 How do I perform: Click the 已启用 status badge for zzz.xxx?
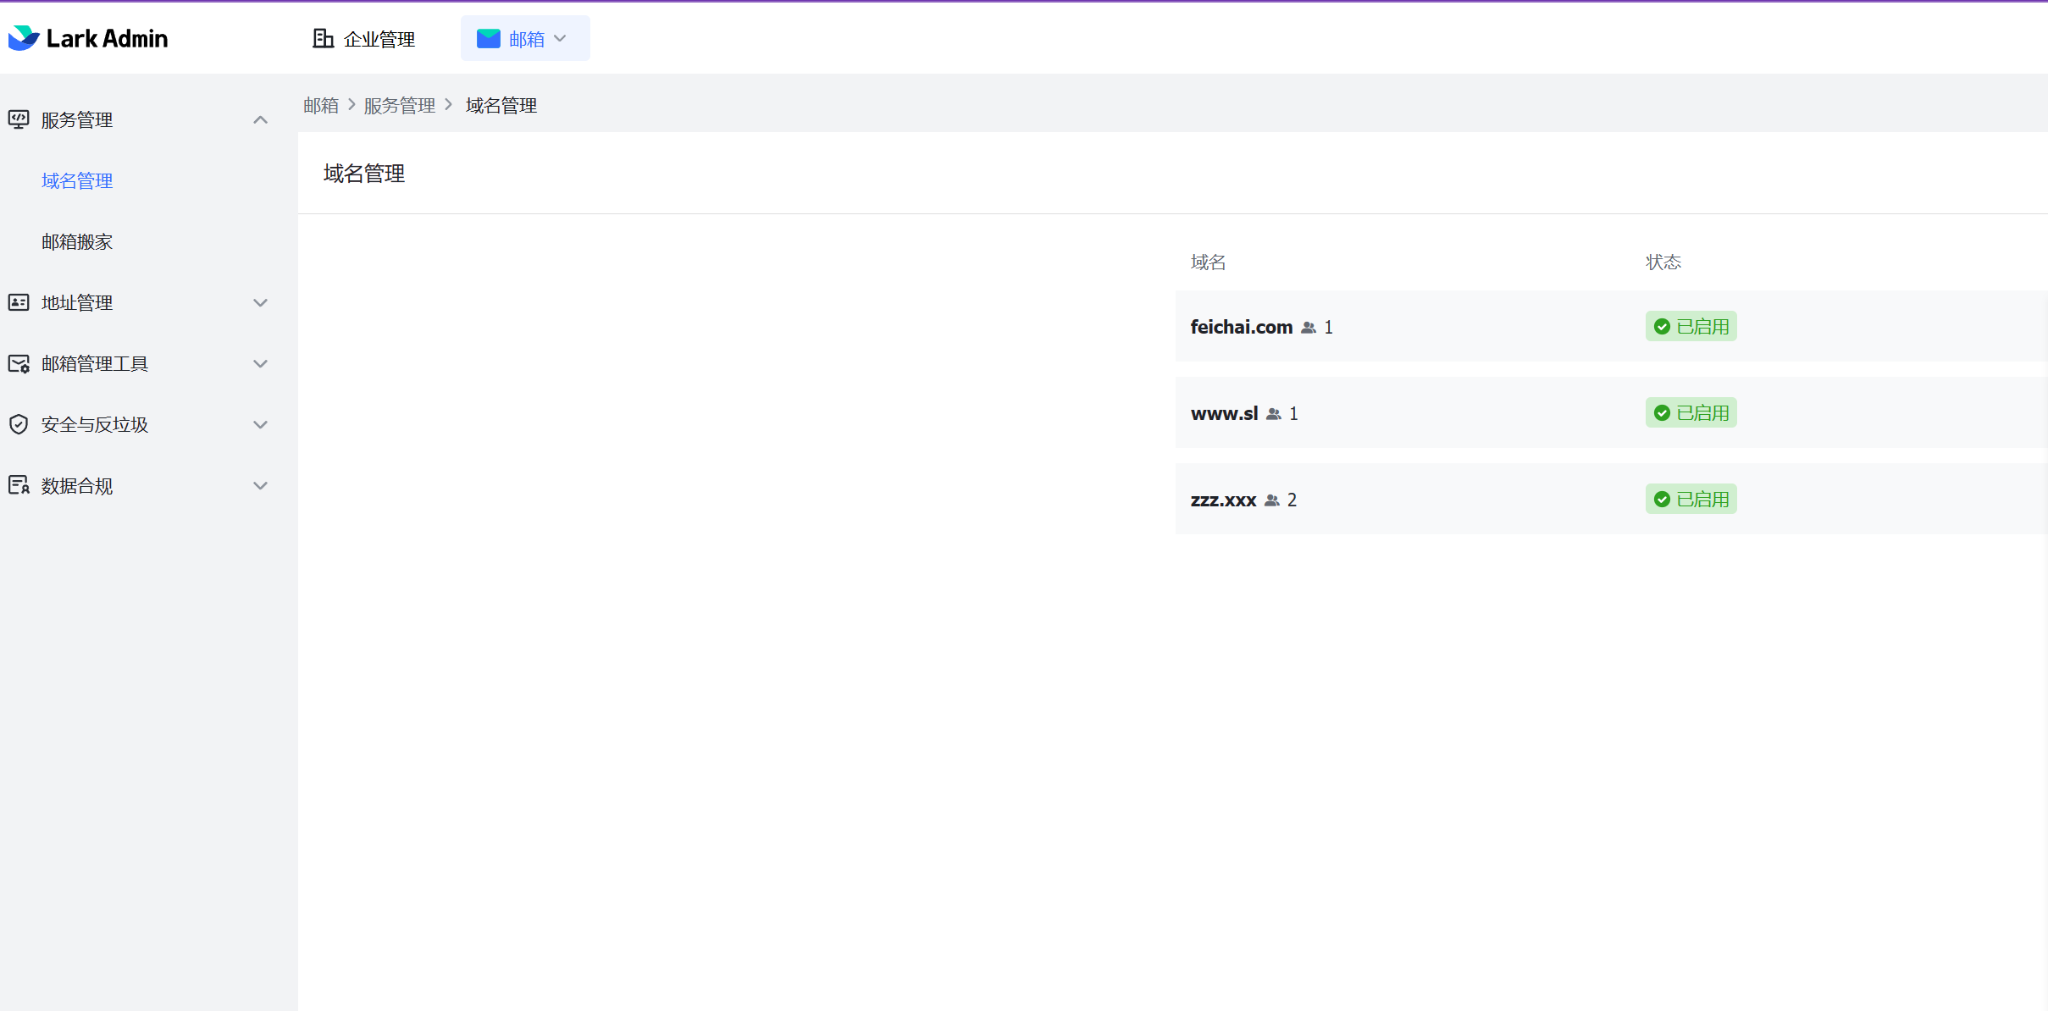1691,499
